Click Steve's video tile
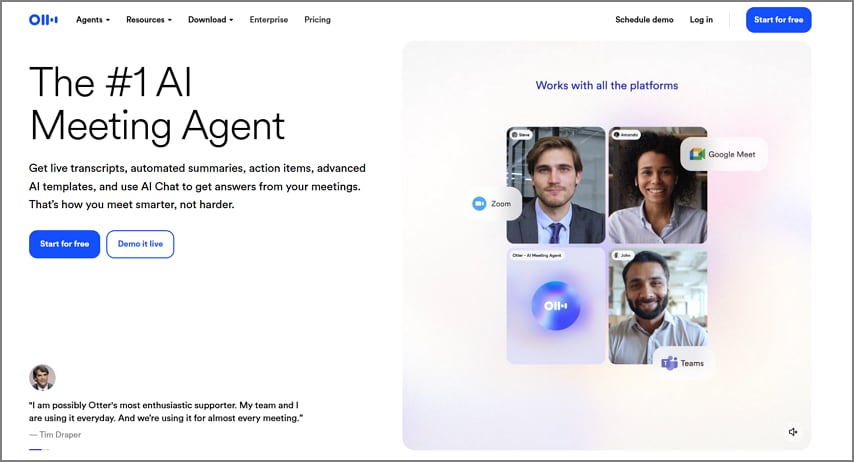 (556, 185)
